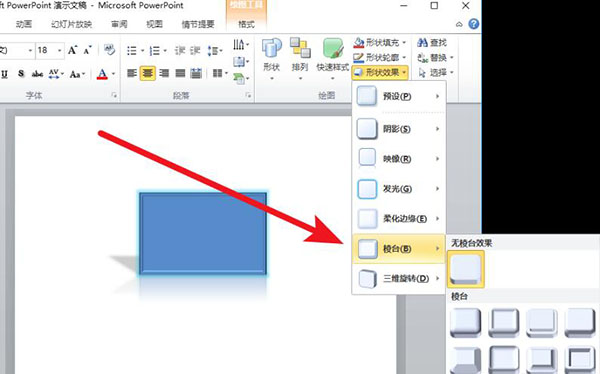Viewport: 600px width, 374px height.
Task: Switch to the 格式 tab
Action: pos(246,24)
